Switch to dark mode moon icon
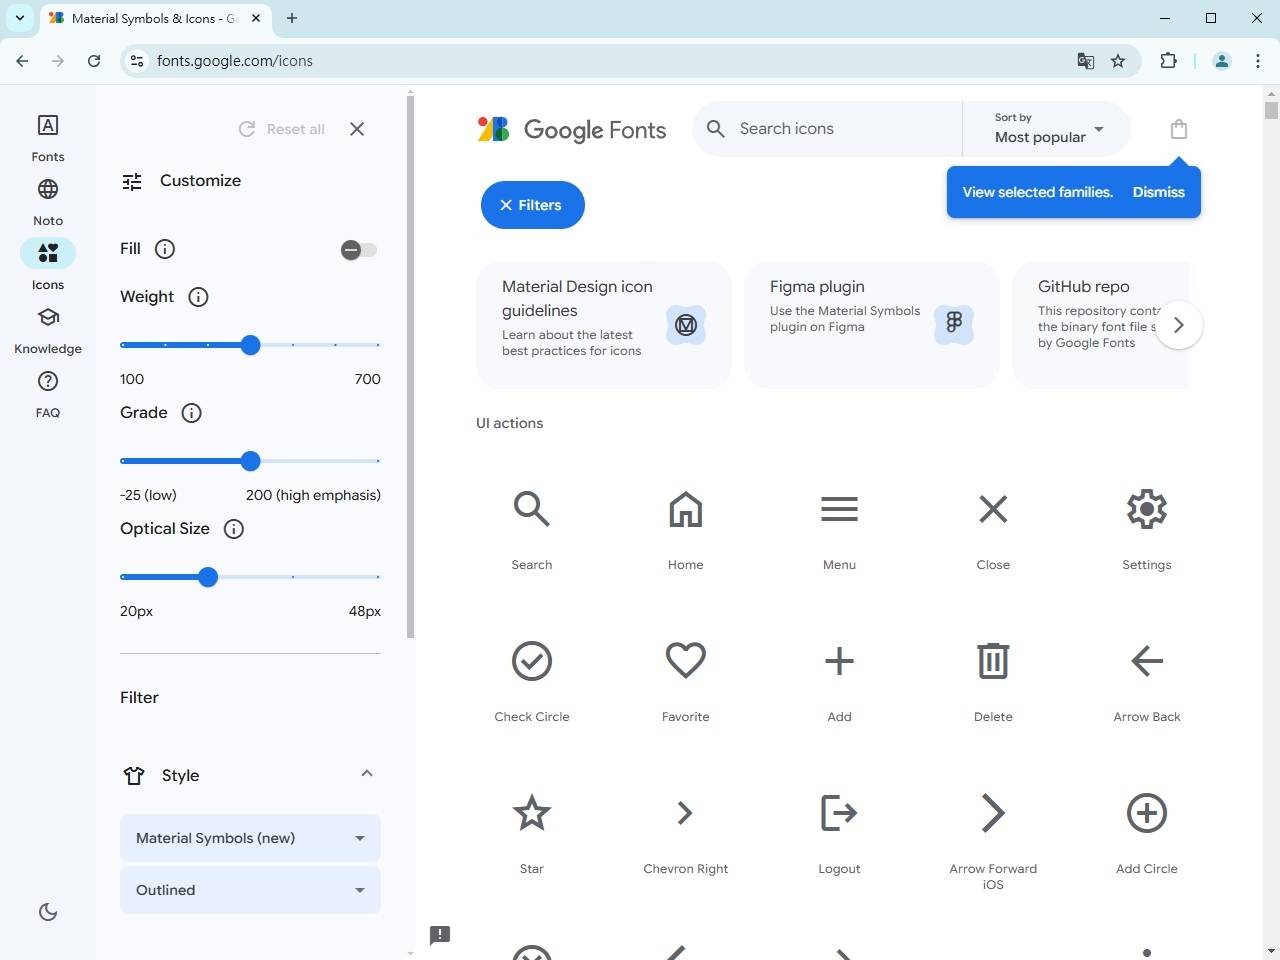The height and width of the screenshot is (960, 1280). [48, 912]
